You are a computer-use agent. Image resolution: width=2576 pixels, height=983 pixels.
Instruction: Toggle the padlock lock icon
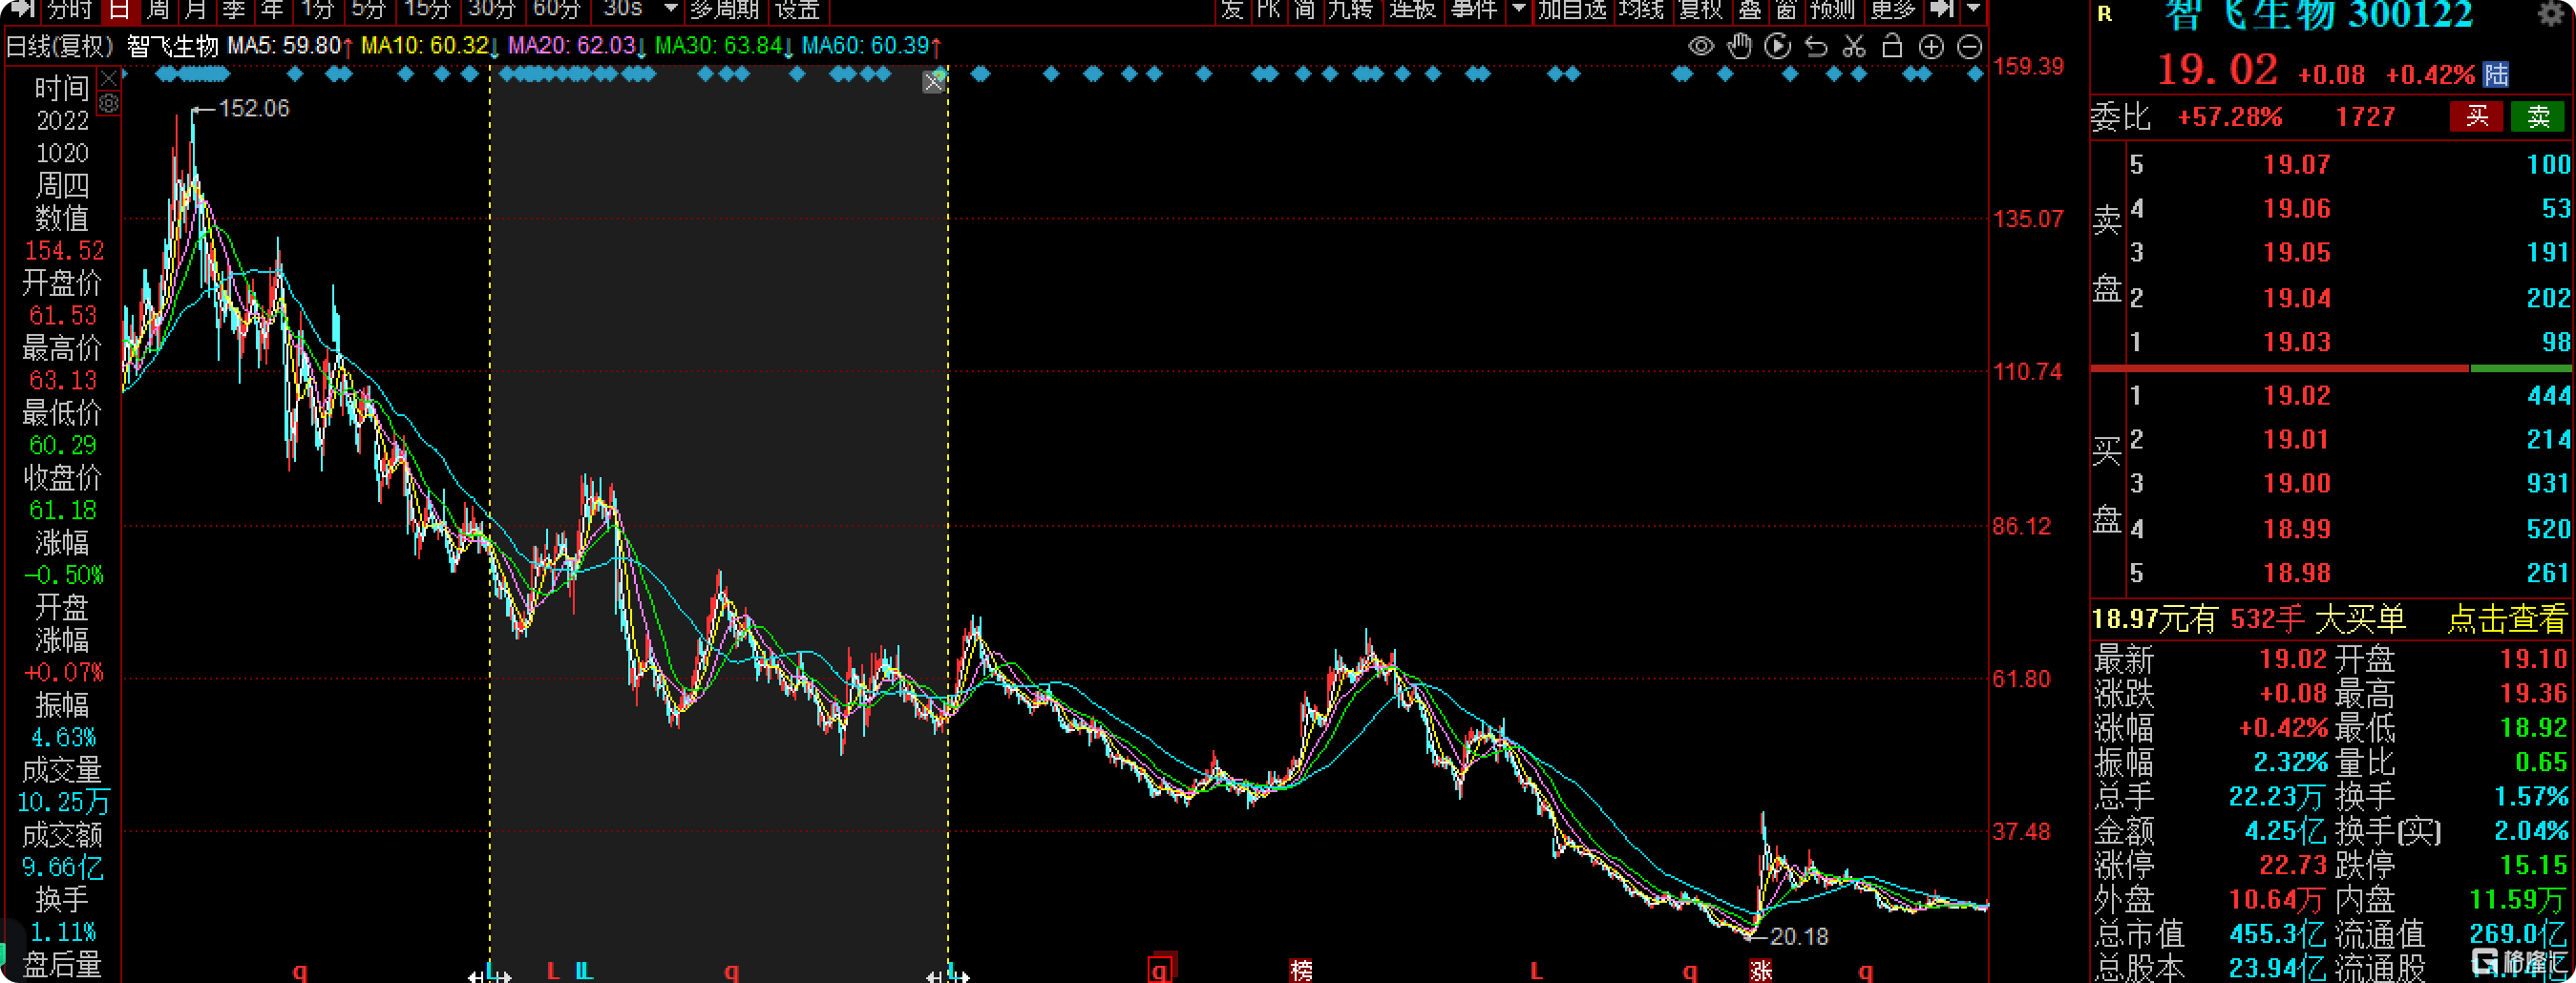[x=1892, y=46]
